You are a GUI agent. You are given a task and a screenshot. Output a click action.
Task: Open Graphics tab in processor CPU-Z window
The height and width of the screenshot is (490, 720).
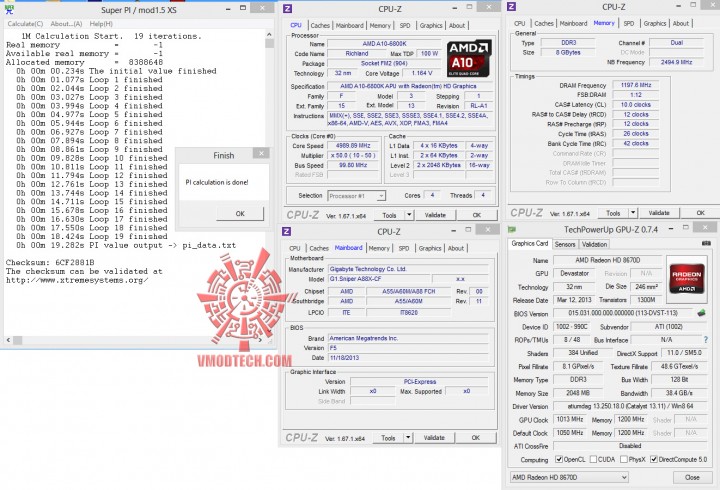431,26
